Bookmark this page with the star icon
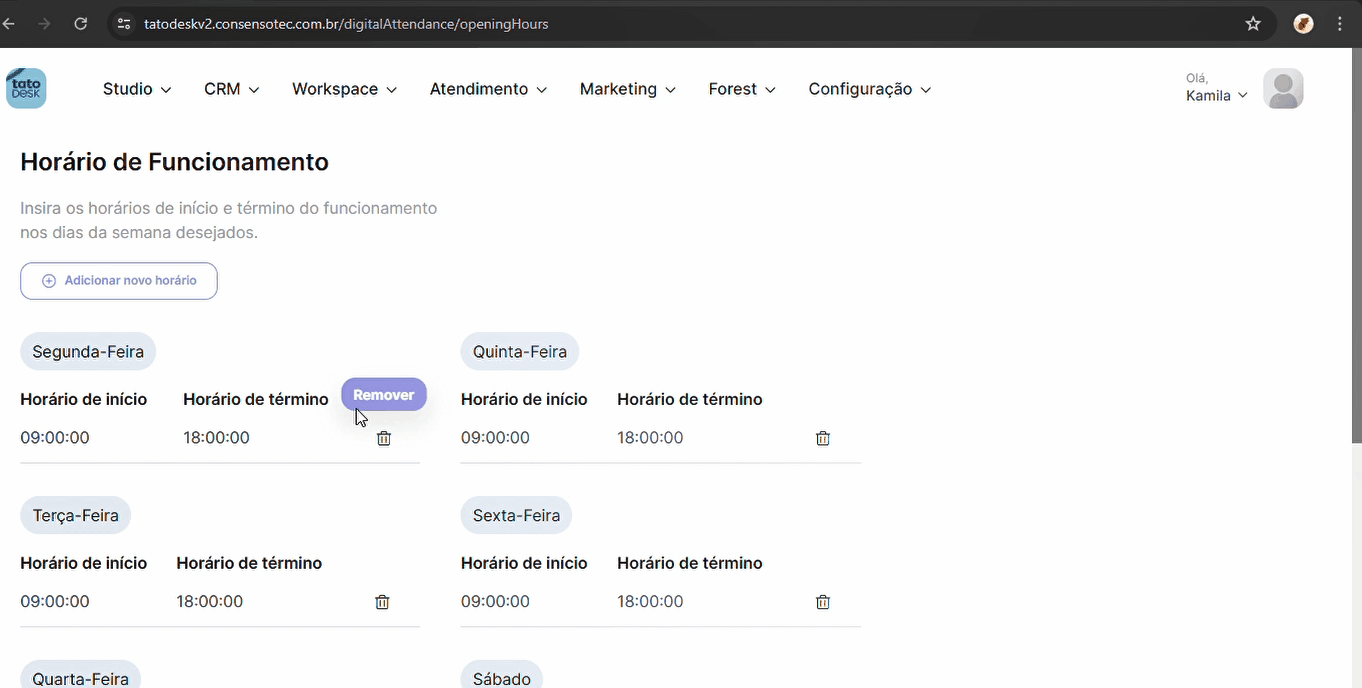This screenshot has height=688, width=1362. point(1253,24)
